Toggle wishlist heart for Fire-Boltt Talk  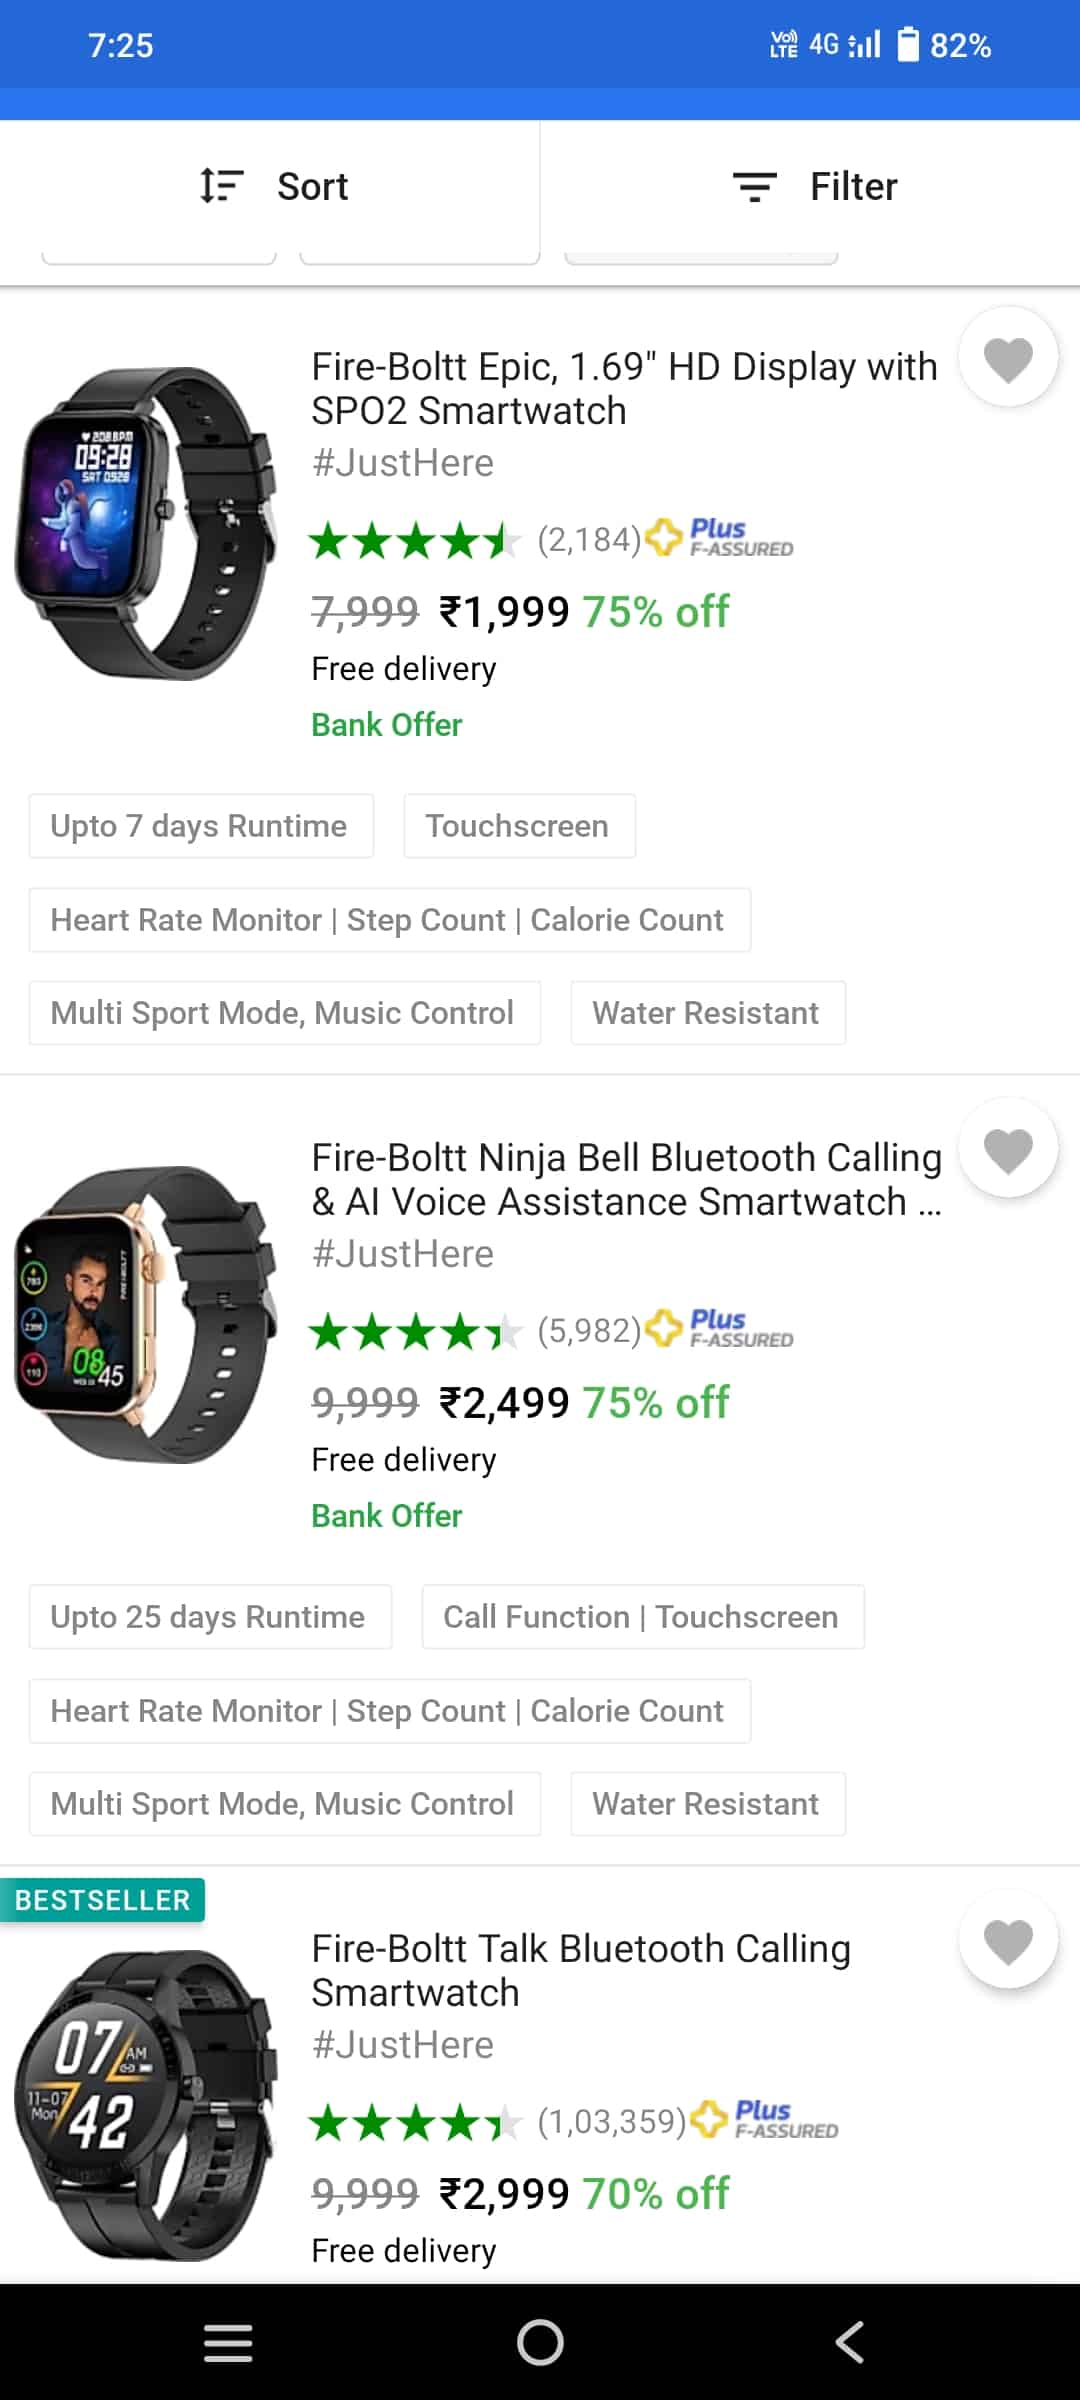pos(1008,1940)
